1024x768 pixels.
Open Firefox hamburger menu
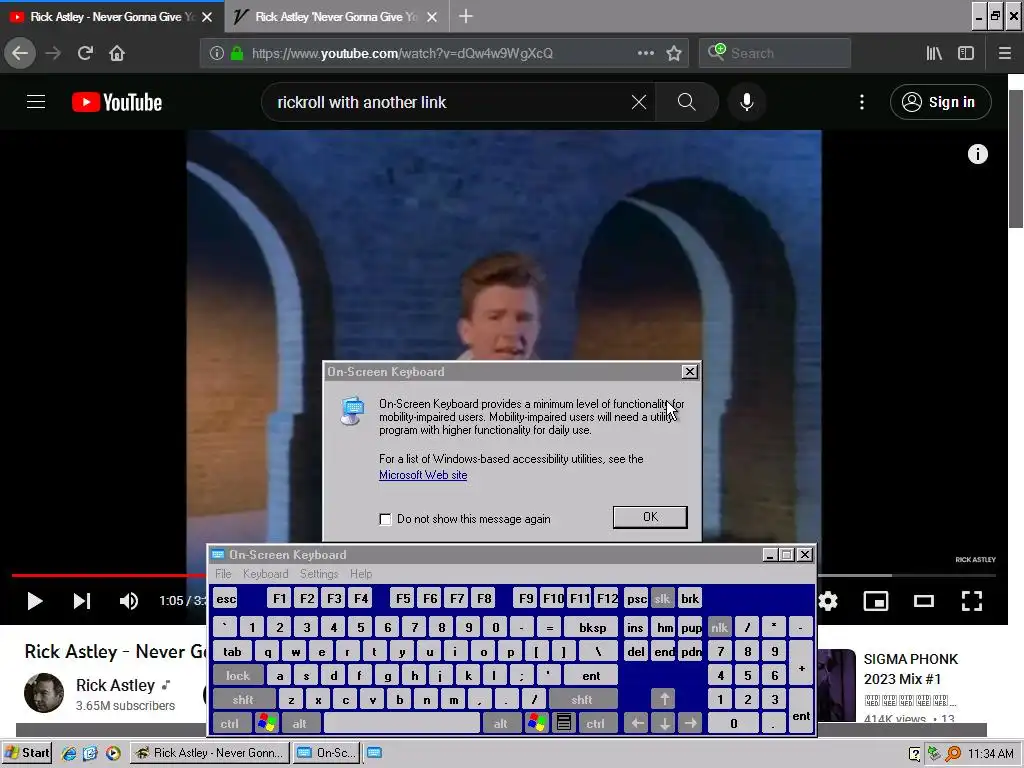1004,53
